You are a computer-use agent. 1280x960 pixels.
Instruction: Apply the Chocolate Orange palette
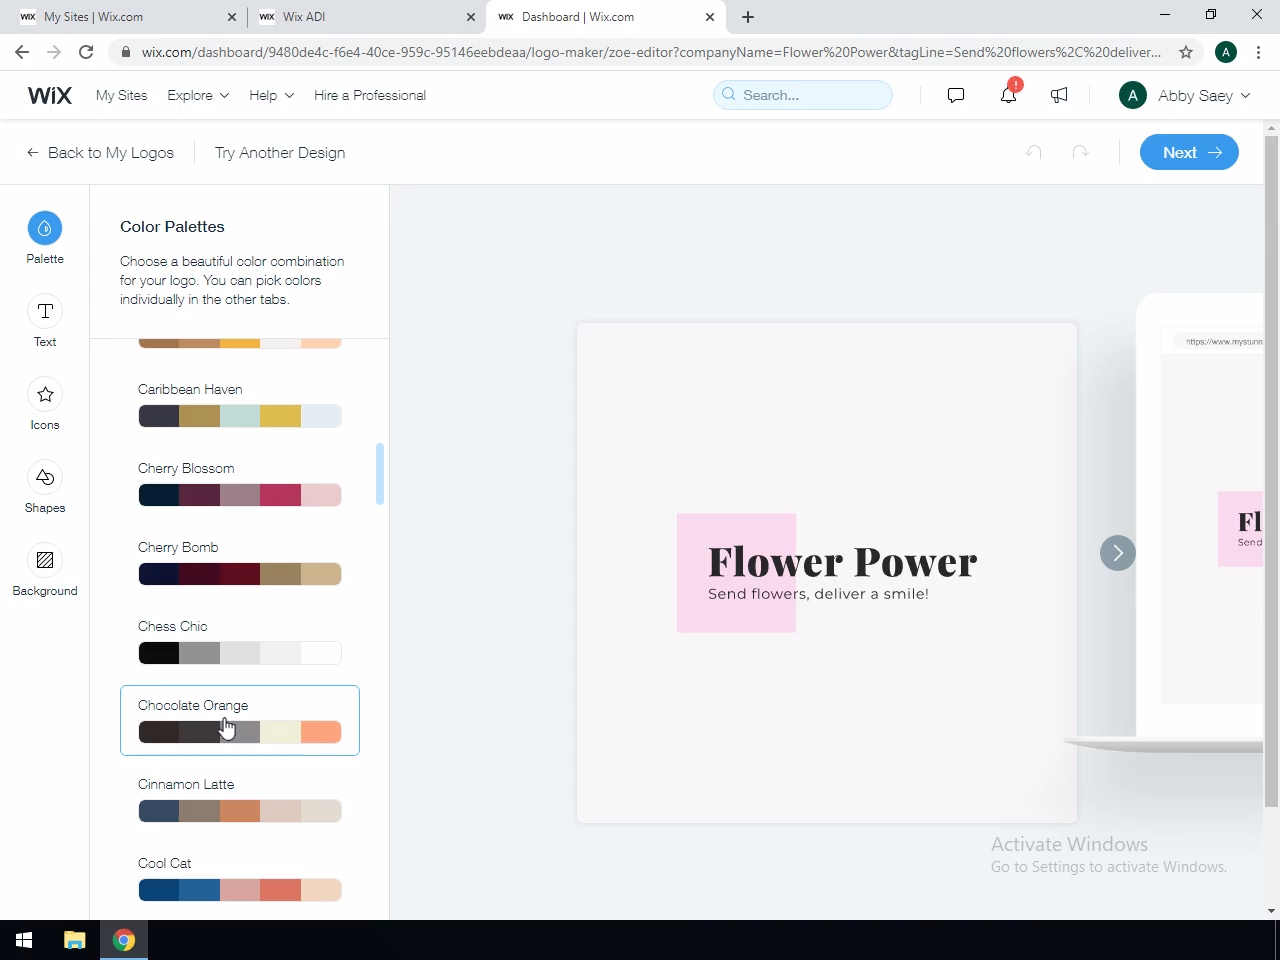click(240, 720)
